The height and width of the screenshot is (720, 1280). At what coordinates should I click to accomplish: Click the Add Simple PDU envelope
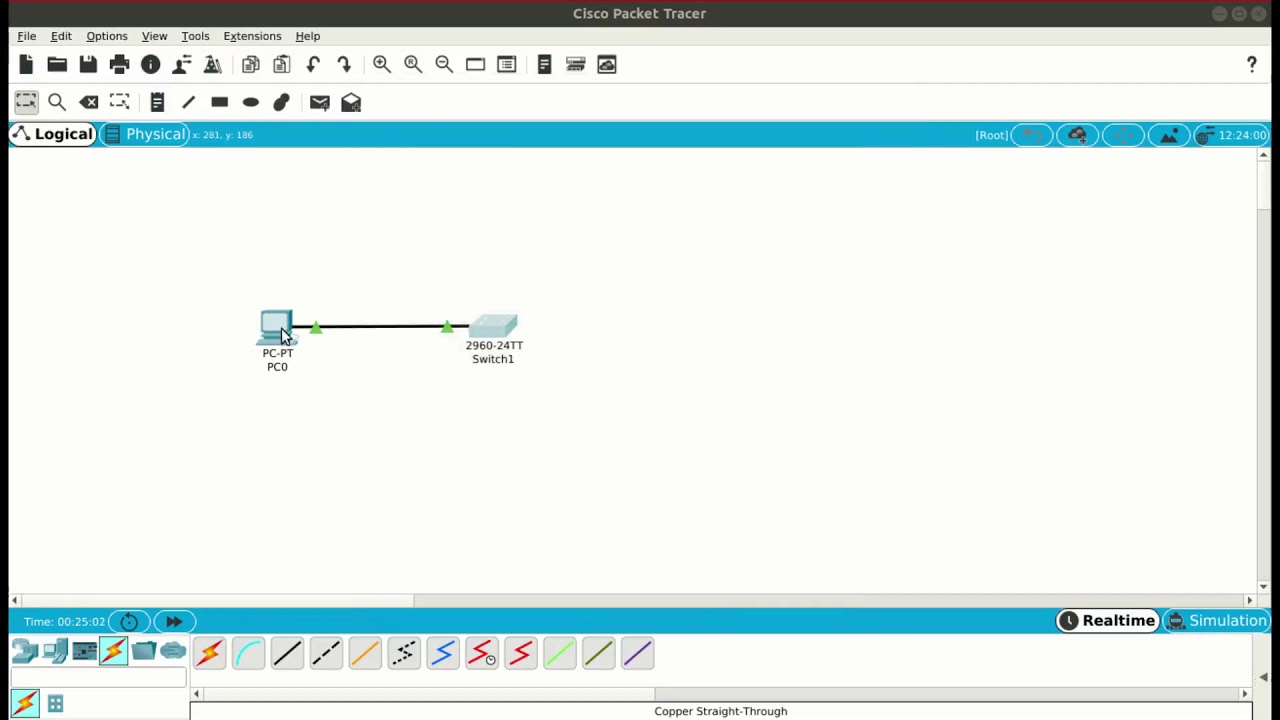tap(320, 102)
